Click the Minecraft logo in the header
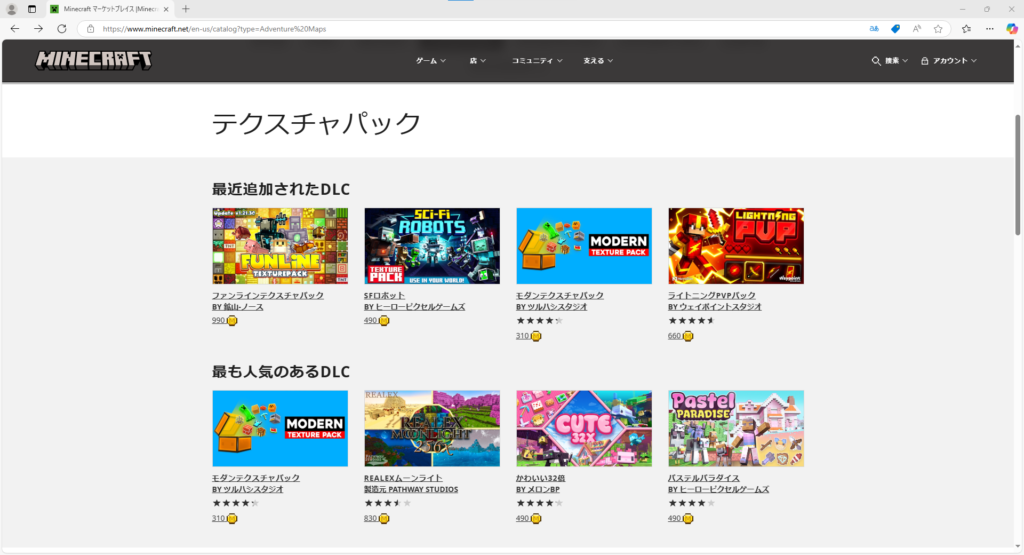This screenshot has width=1024, height=555. (x=94, y=60)
